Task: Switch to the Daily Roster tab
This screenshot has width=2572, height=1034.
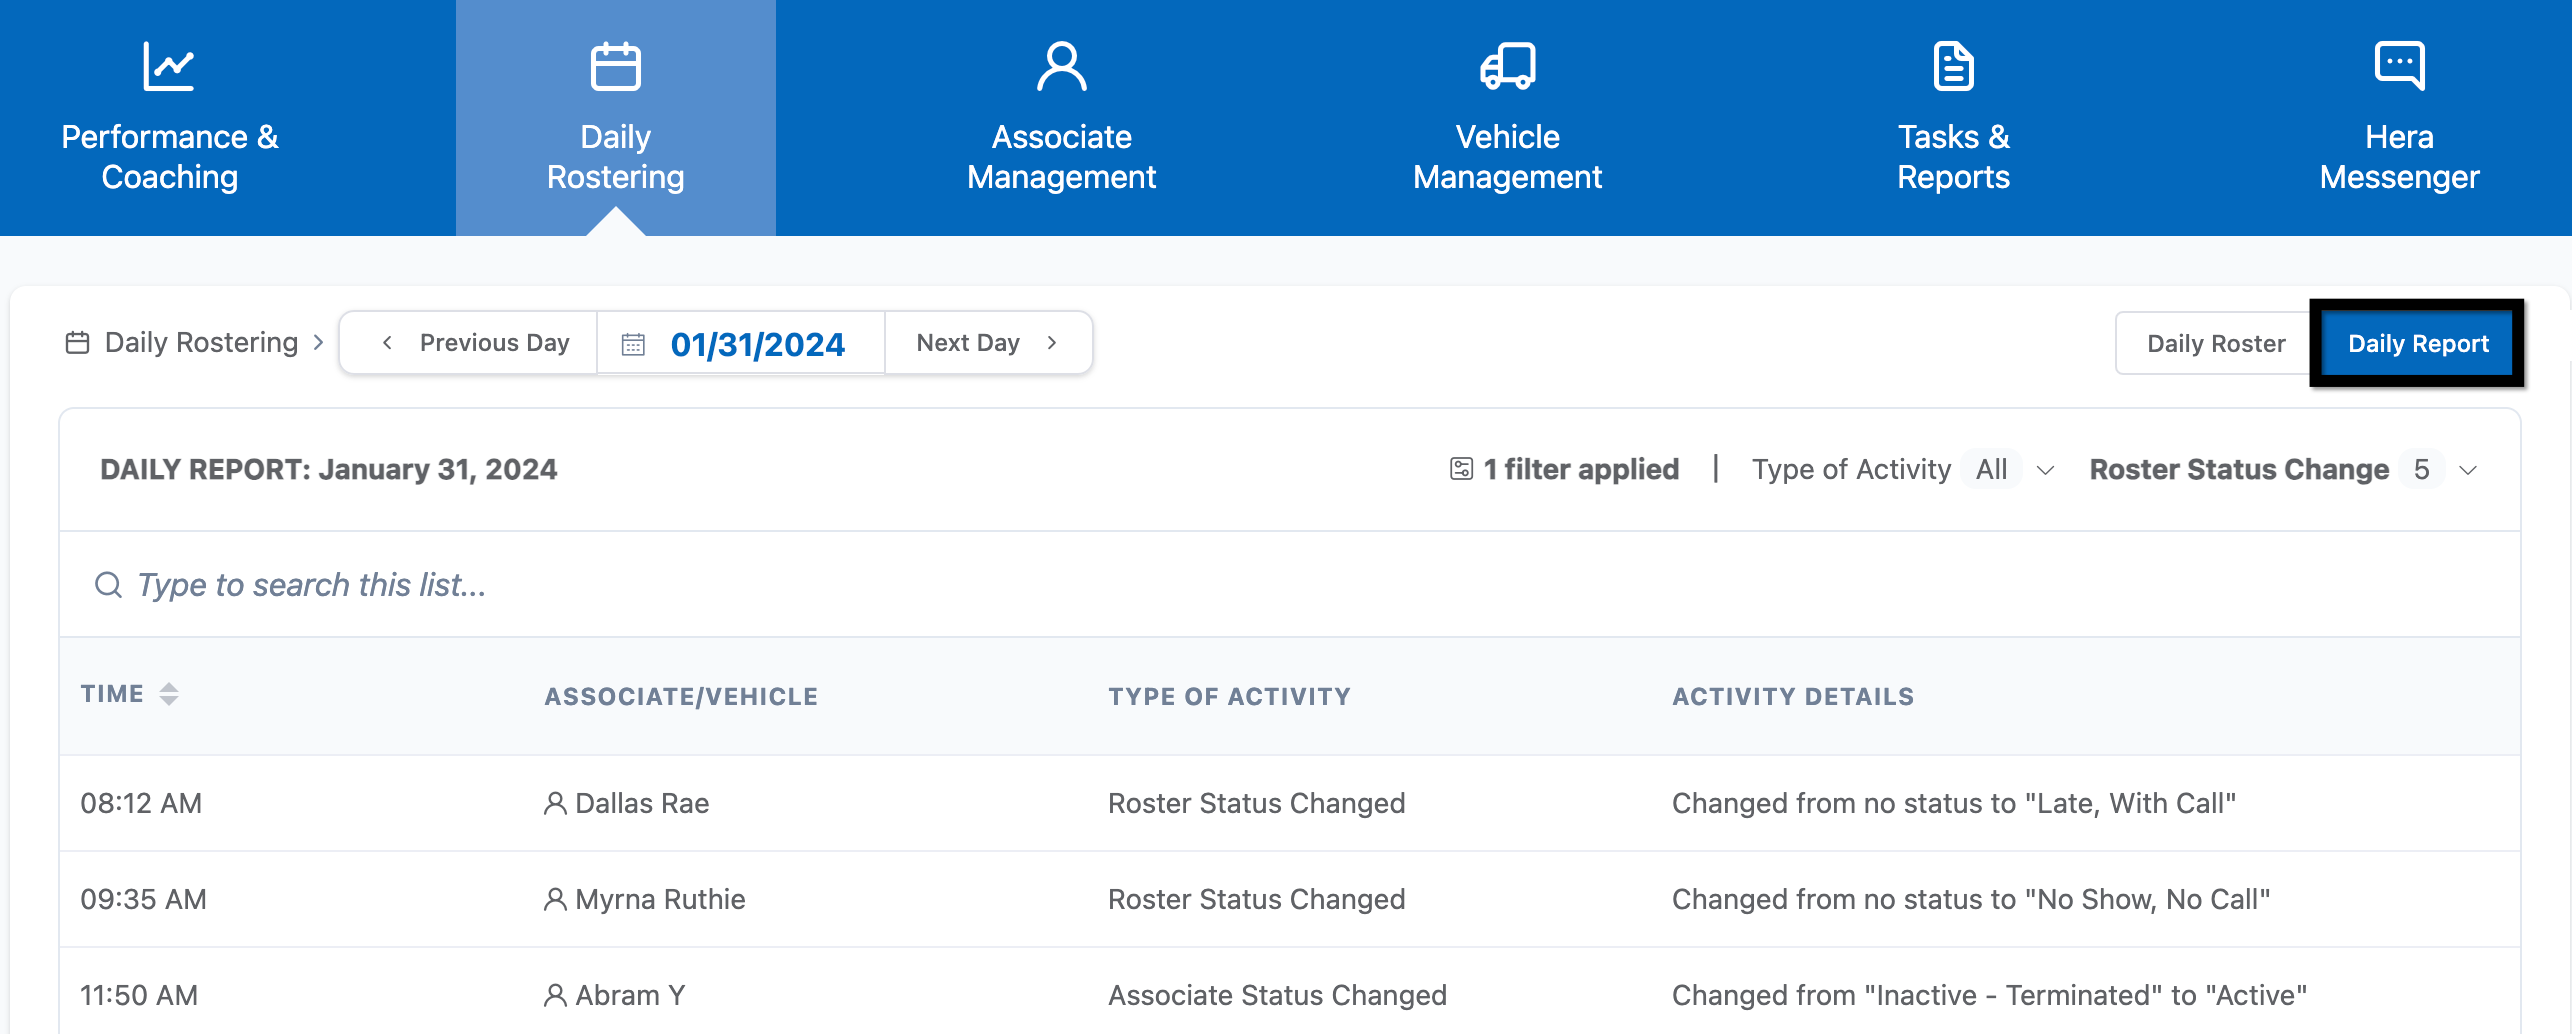Action: pyautogui.click(x=2215, y=344)
